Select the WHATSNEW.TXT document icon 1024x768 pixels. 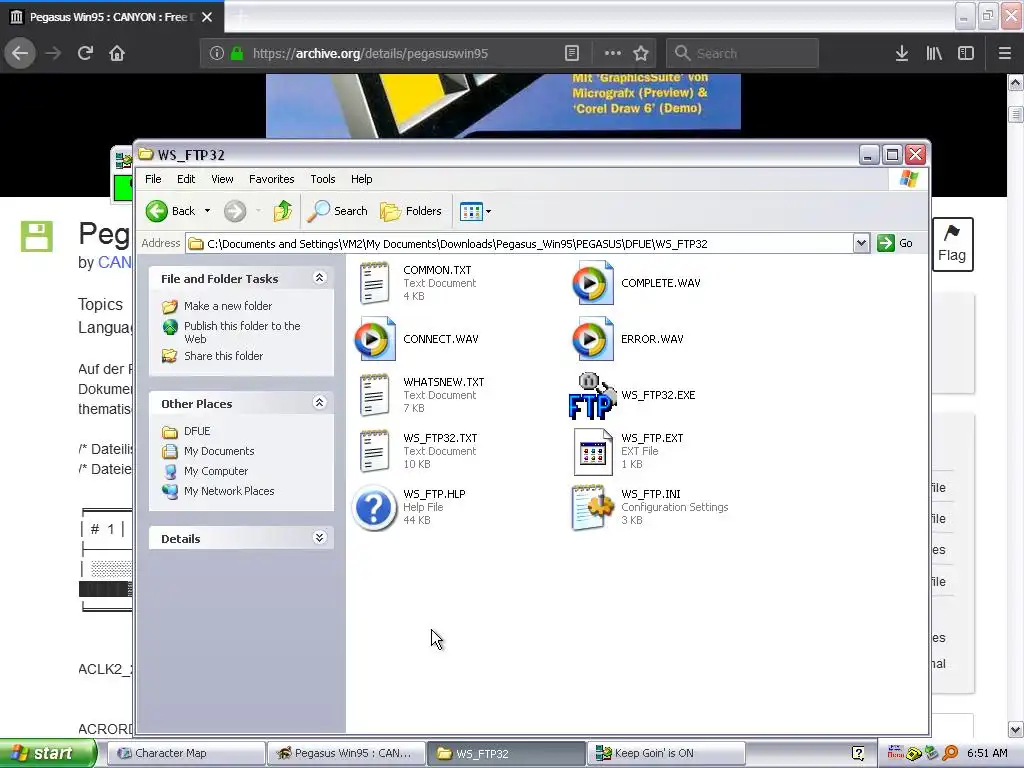(x=374, y=395)
